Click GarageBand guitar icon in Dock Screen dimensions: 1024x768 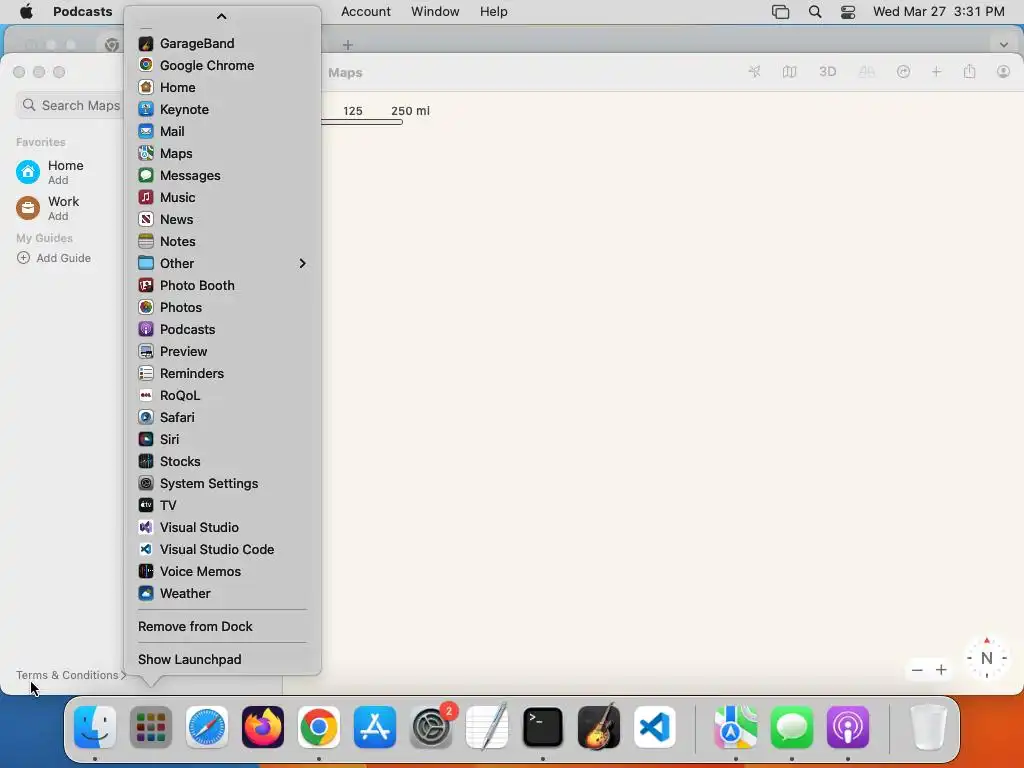(x=599, y=727)
